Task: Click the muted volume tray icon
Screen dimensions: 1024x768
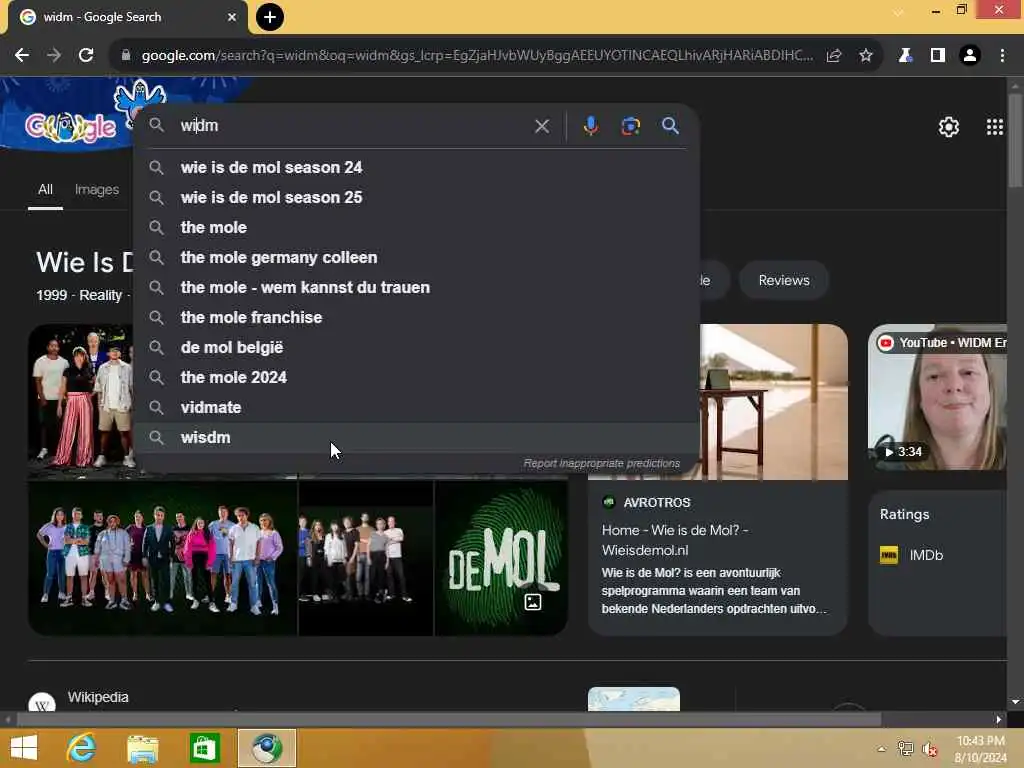Action: (930, 749)
